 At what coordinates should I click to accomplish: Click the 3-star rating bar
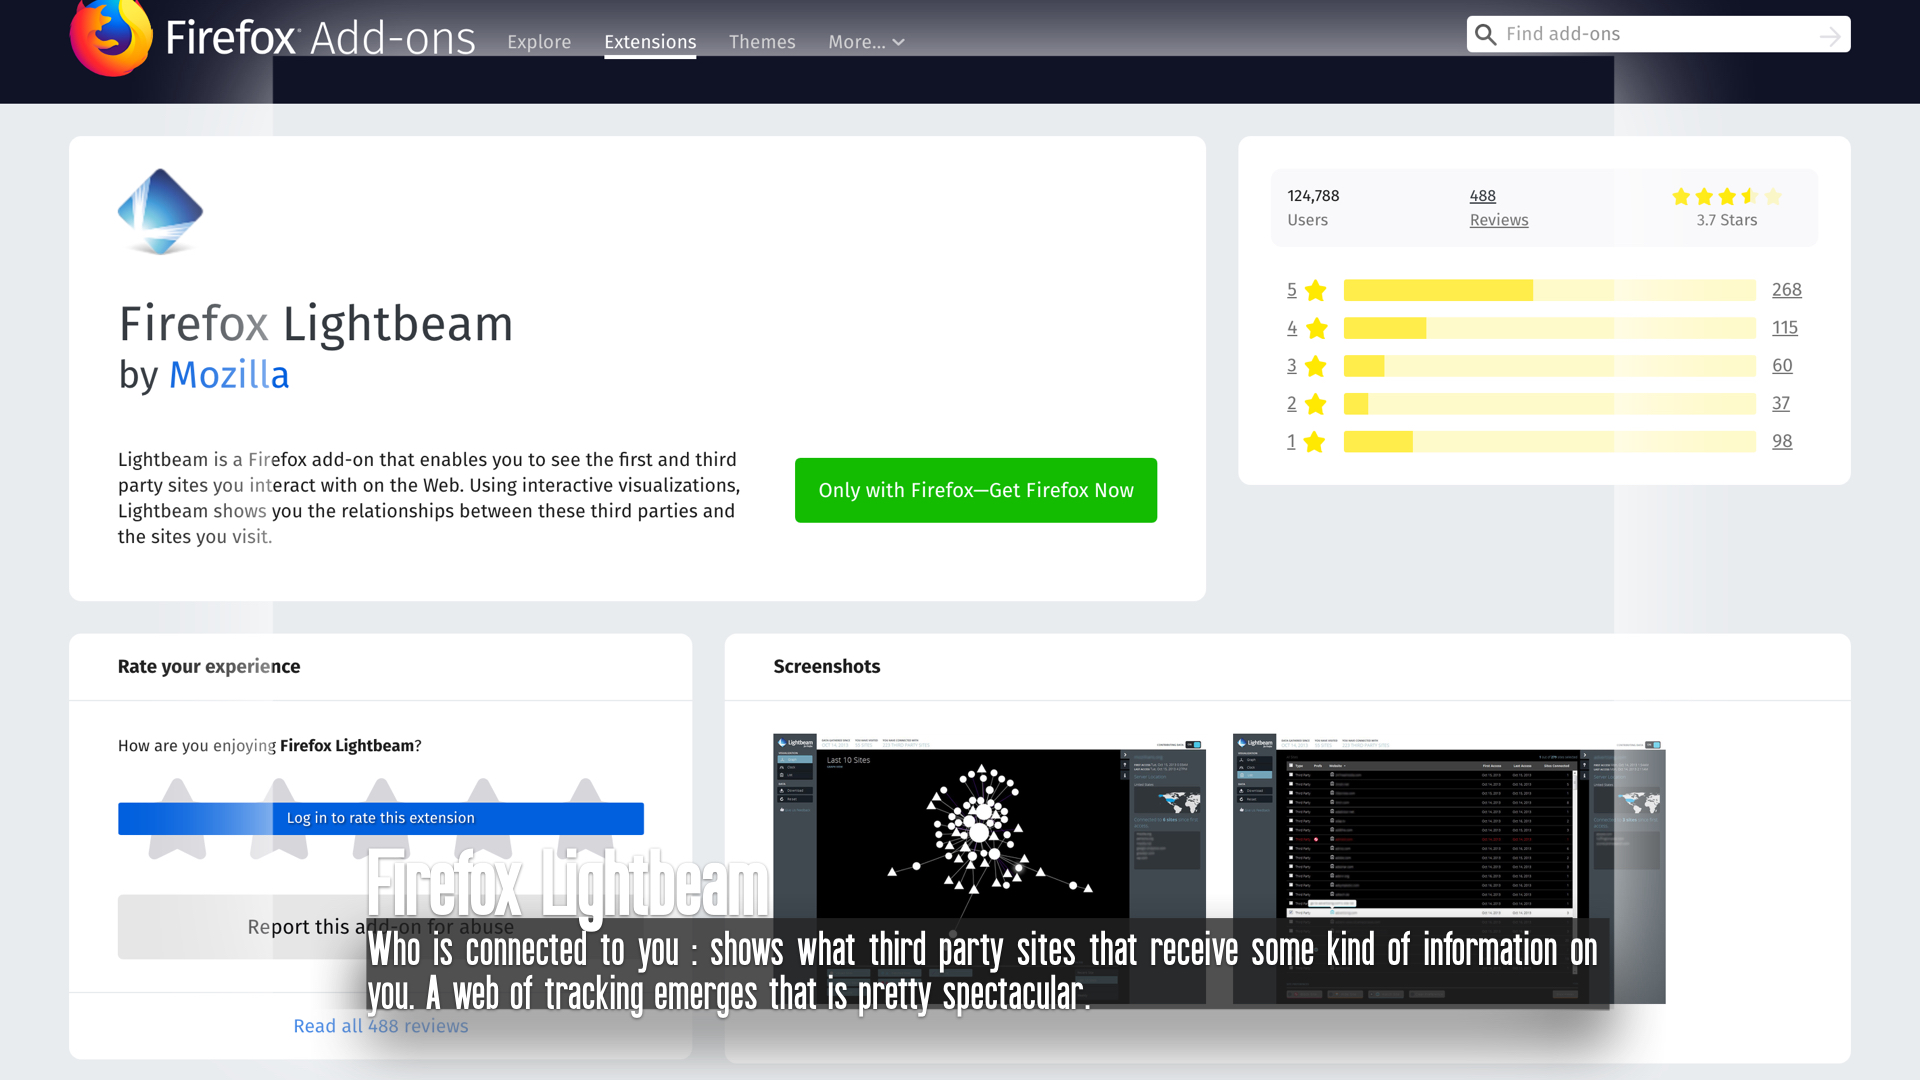[1550, 366]
